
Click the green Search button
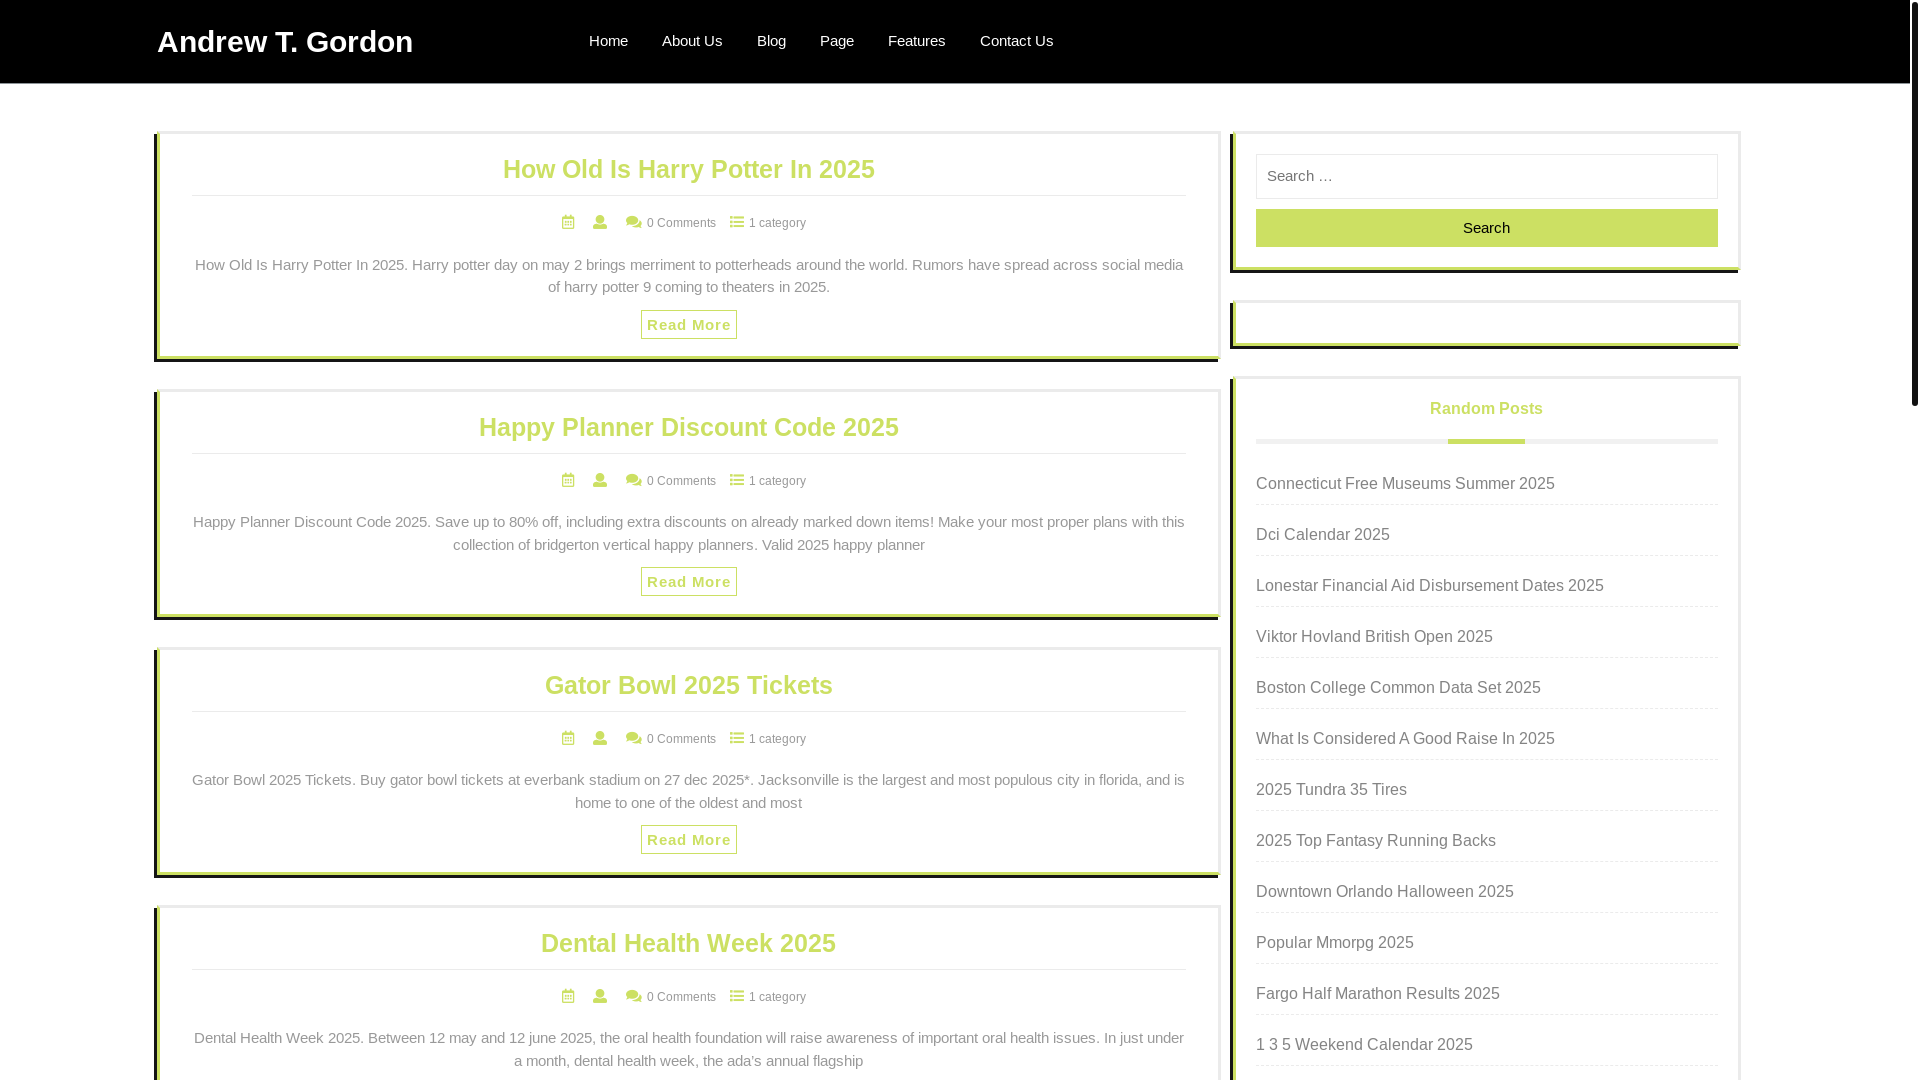coord(1487,228)
